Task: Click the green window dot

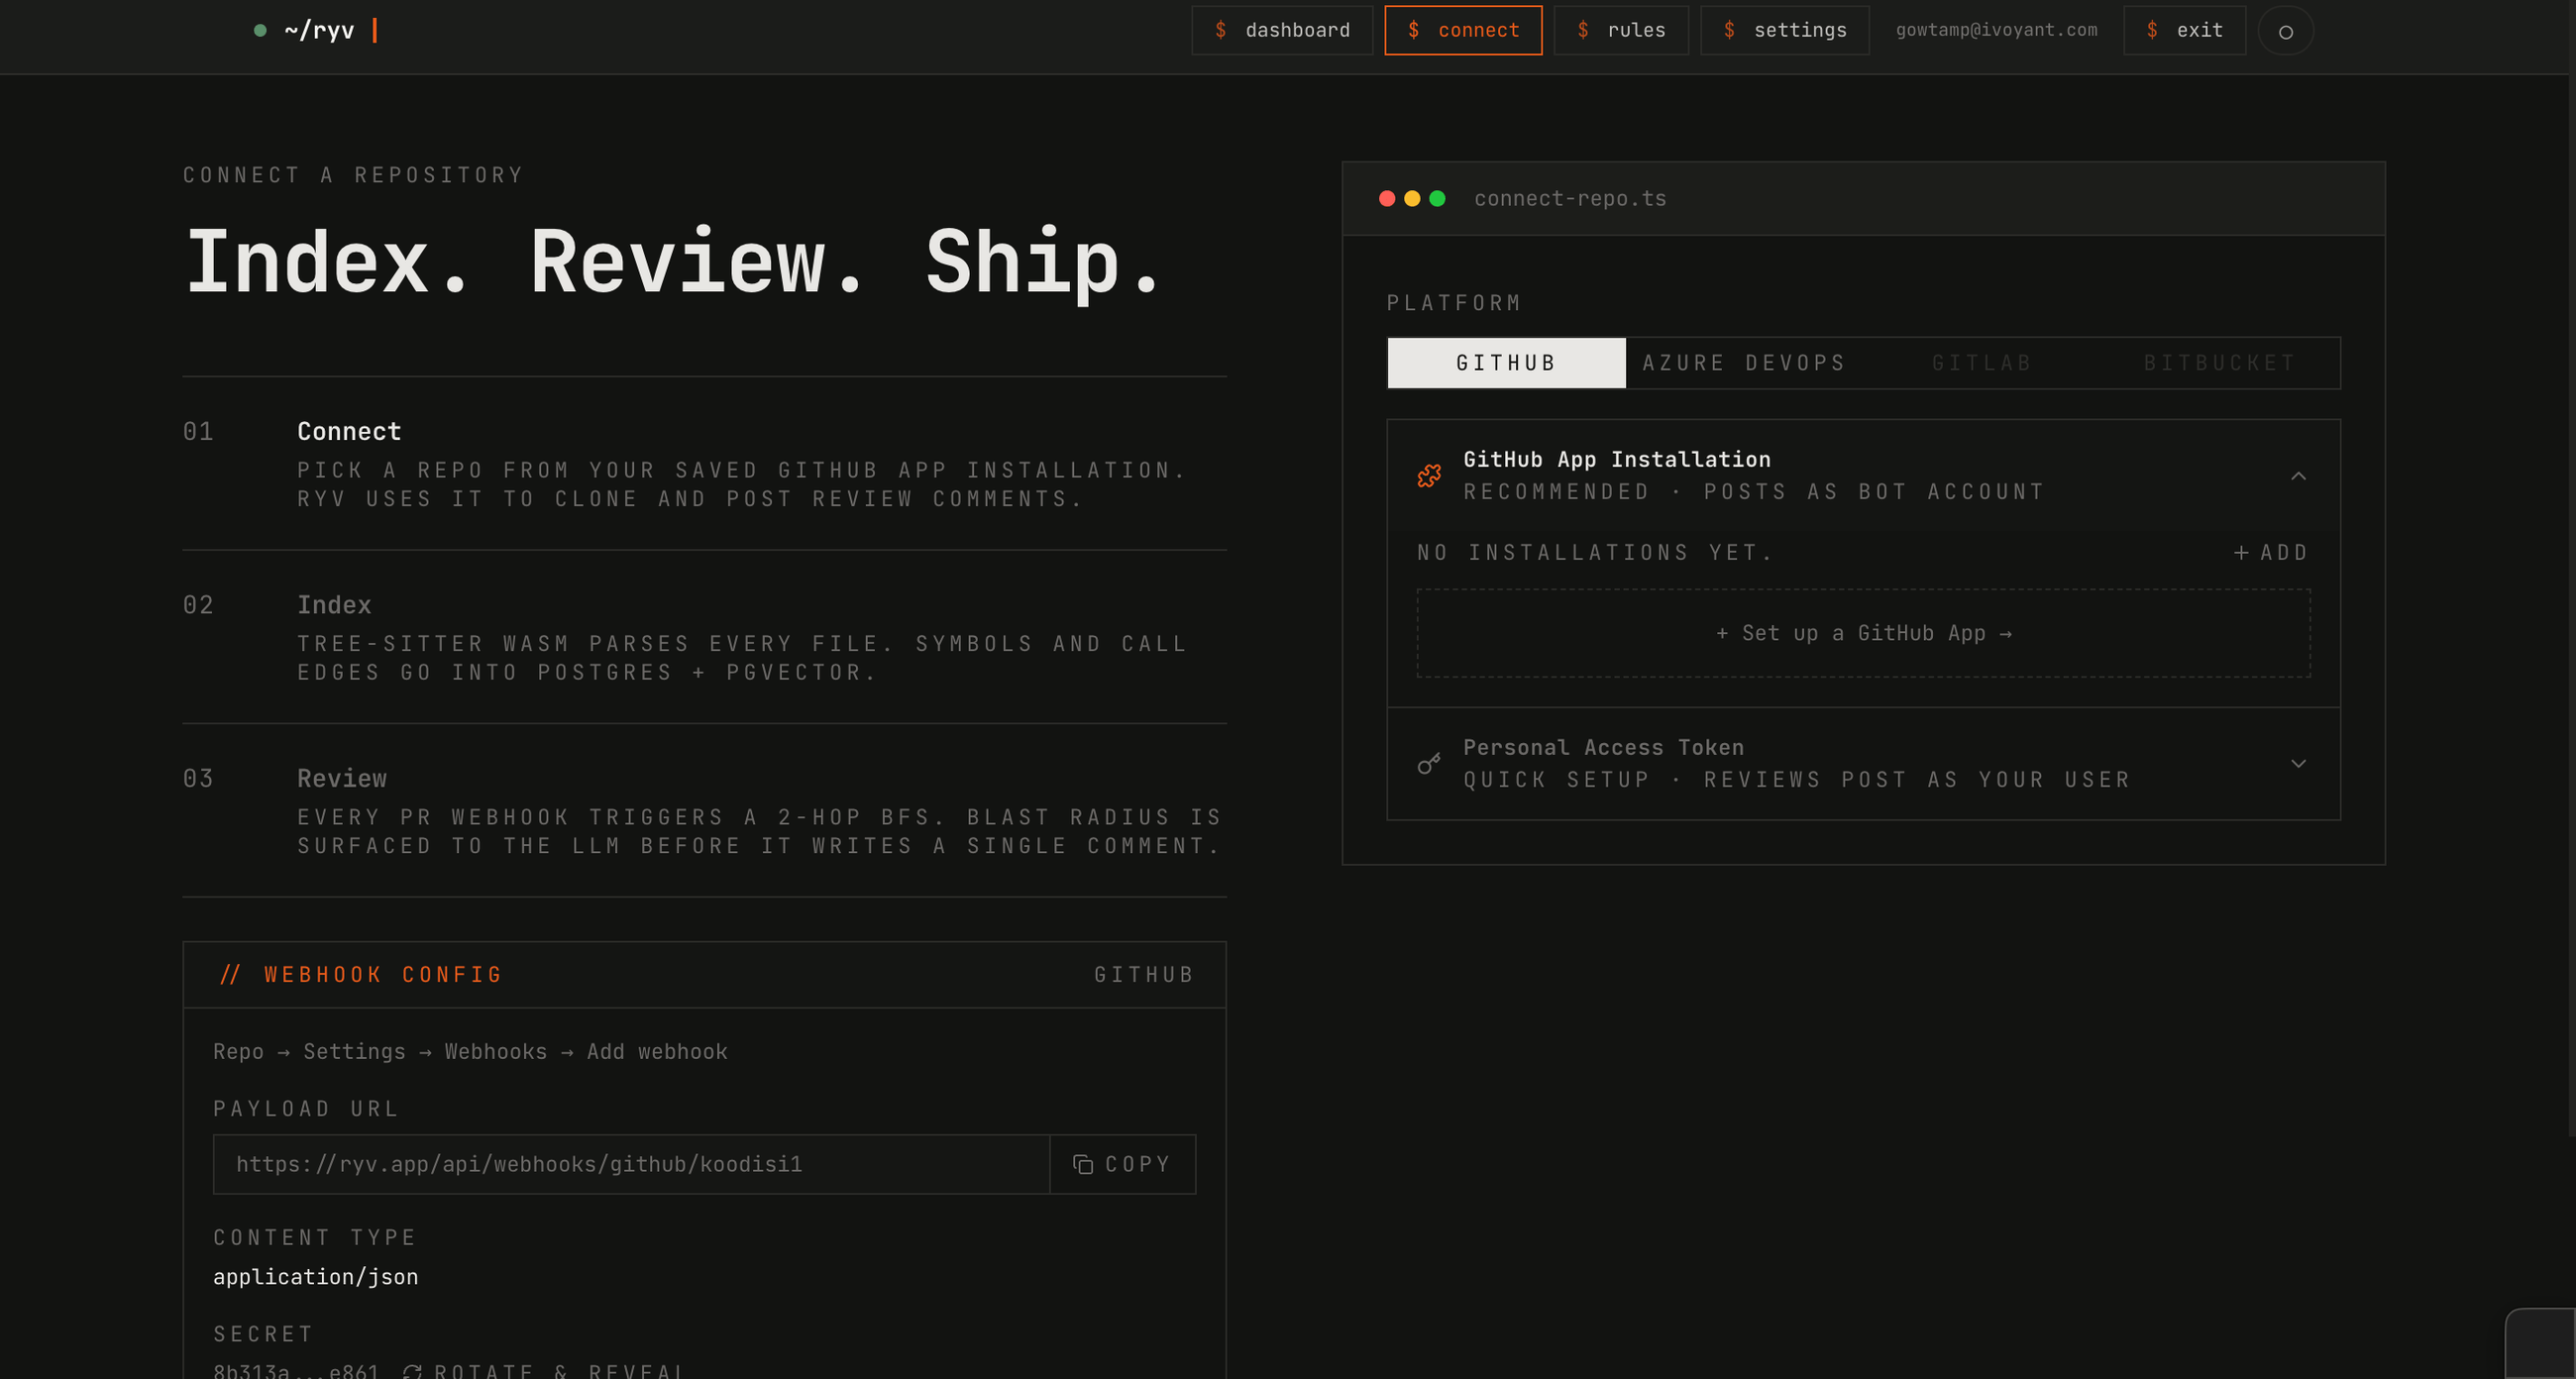Action: [1437, 199]
